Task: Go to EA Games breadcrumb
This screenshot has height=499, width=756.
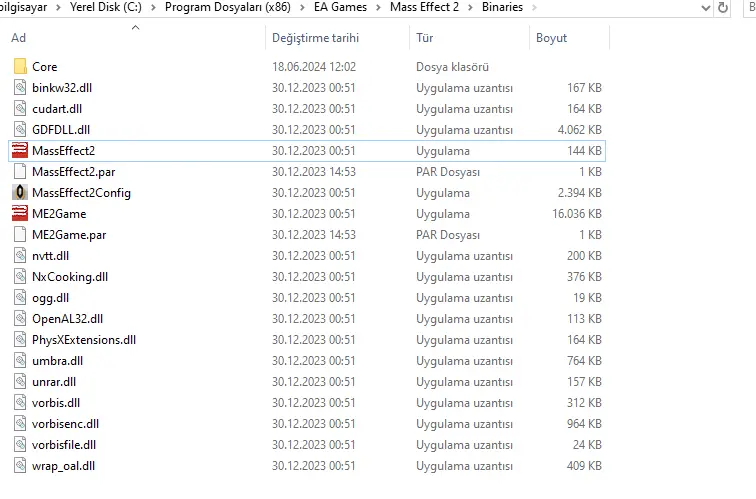Action: pyautogui.click(x=340, y=7)
